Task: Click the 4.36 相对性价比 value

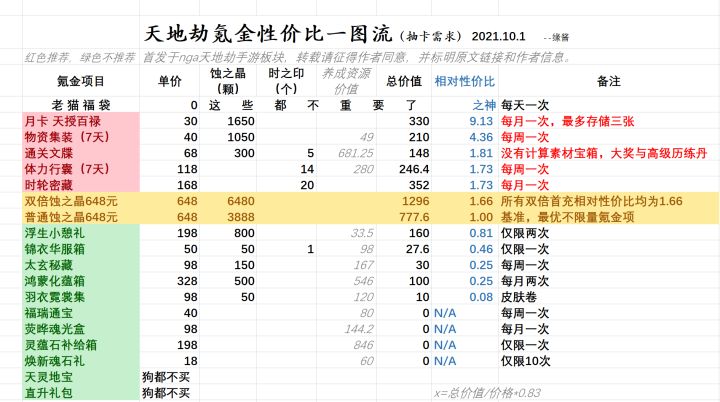Action: pyautogui.click(x=481, y=137)
